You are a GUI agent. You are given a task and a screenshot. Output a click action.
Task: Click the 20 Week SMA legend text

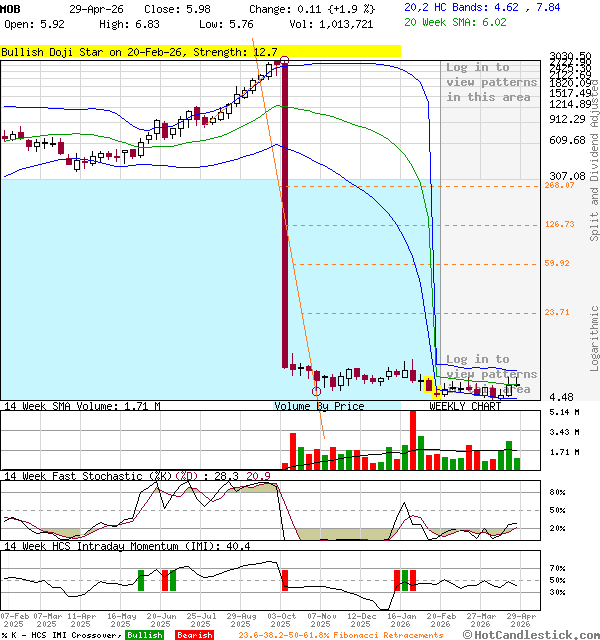[455, 23]
